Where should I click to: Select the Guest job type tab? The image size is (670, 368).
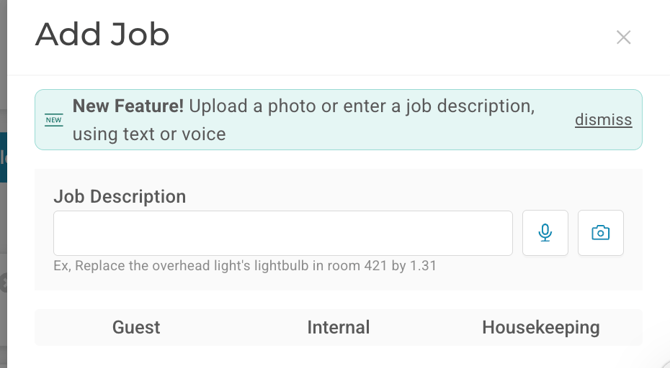click(136, 327)
